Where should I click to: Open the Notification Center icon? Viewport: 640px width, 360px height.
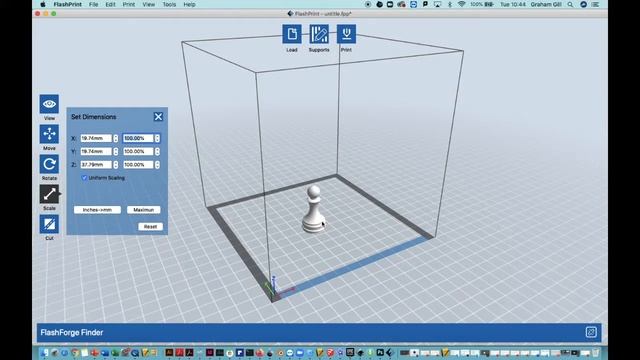(596, 4)
